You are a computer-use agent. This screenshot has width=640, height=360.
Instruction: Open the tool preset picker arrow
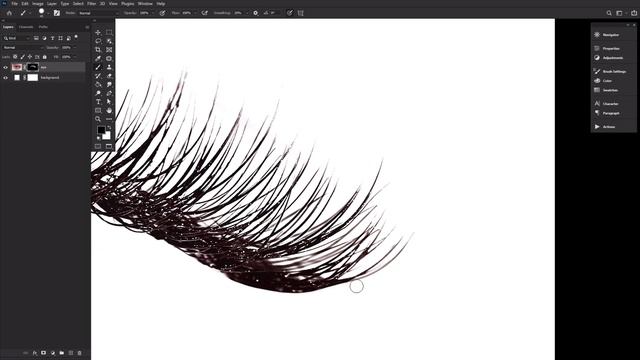[30, 13]
